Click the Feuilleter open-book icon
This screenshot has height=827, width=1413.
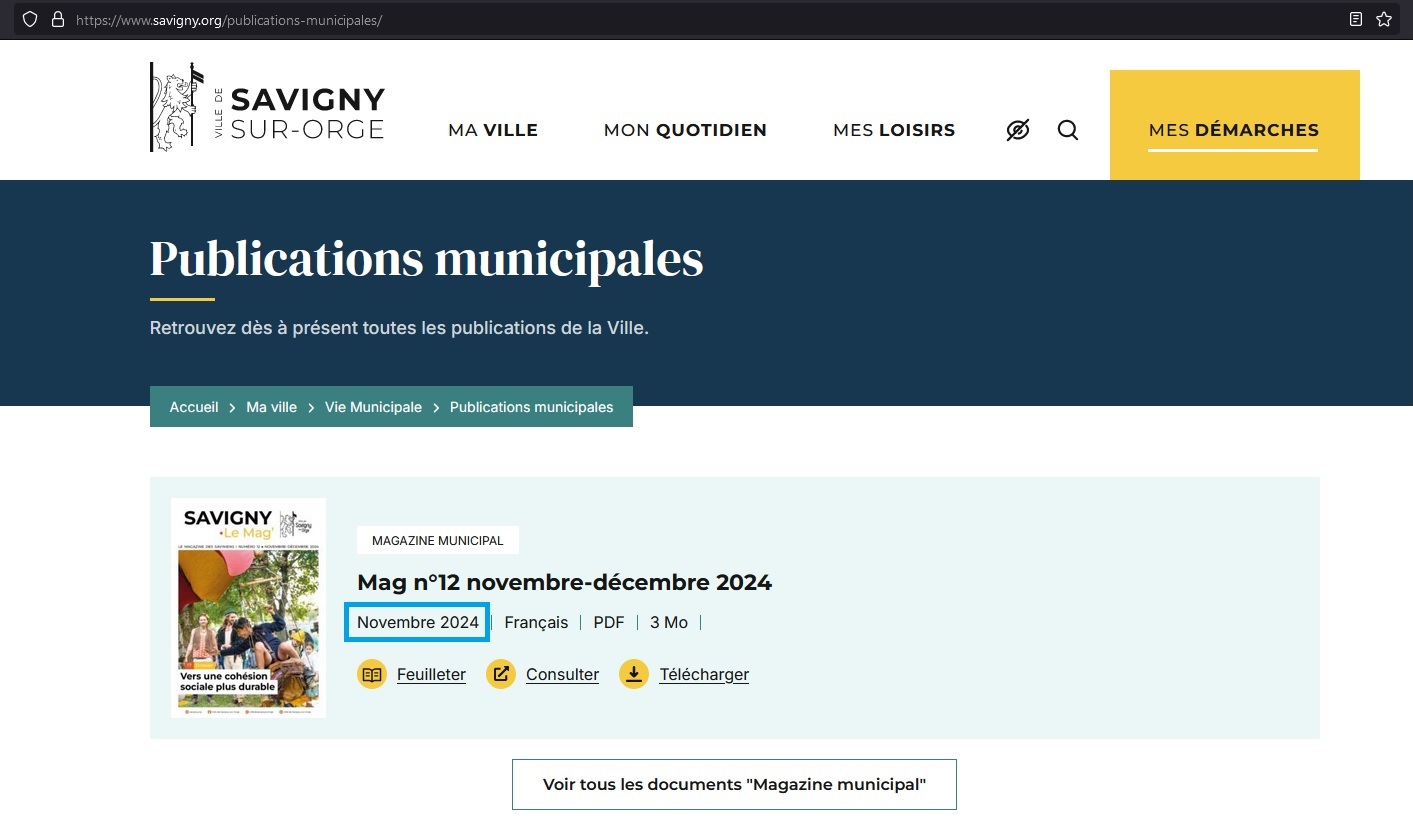pos(372,674)
